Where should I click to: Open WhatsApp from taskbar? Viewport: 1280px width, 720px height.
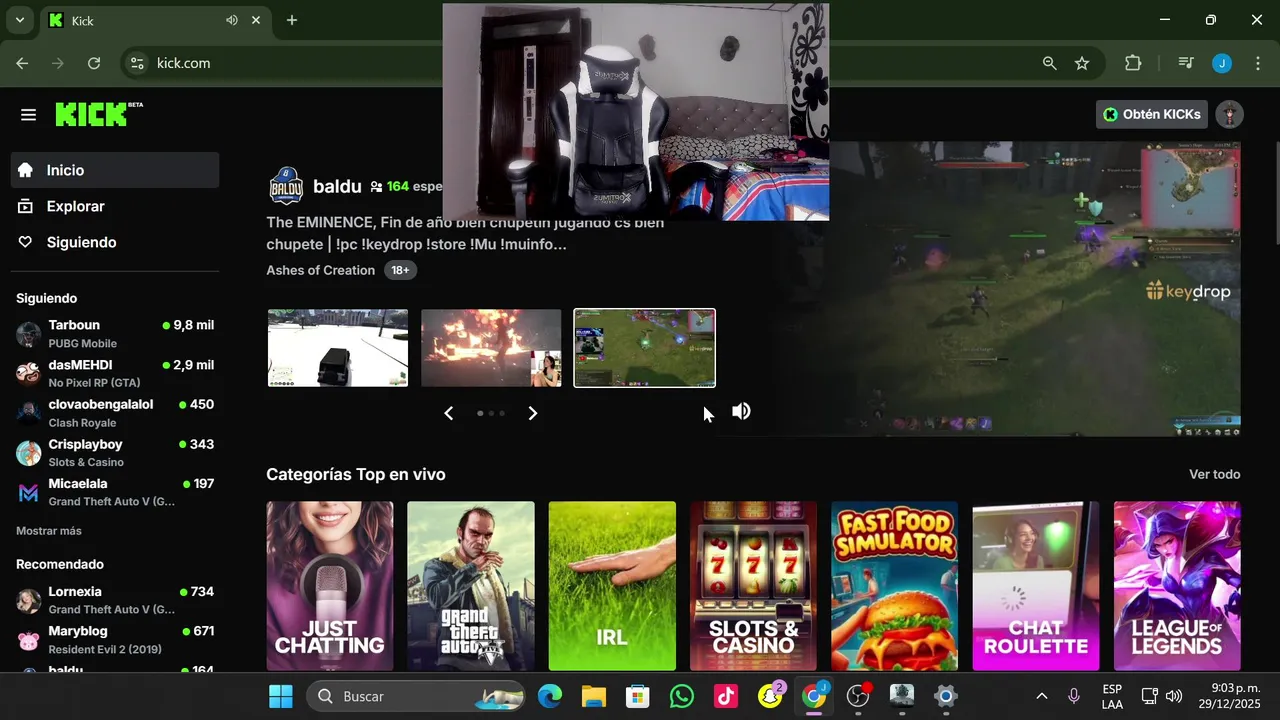point(682,696)
